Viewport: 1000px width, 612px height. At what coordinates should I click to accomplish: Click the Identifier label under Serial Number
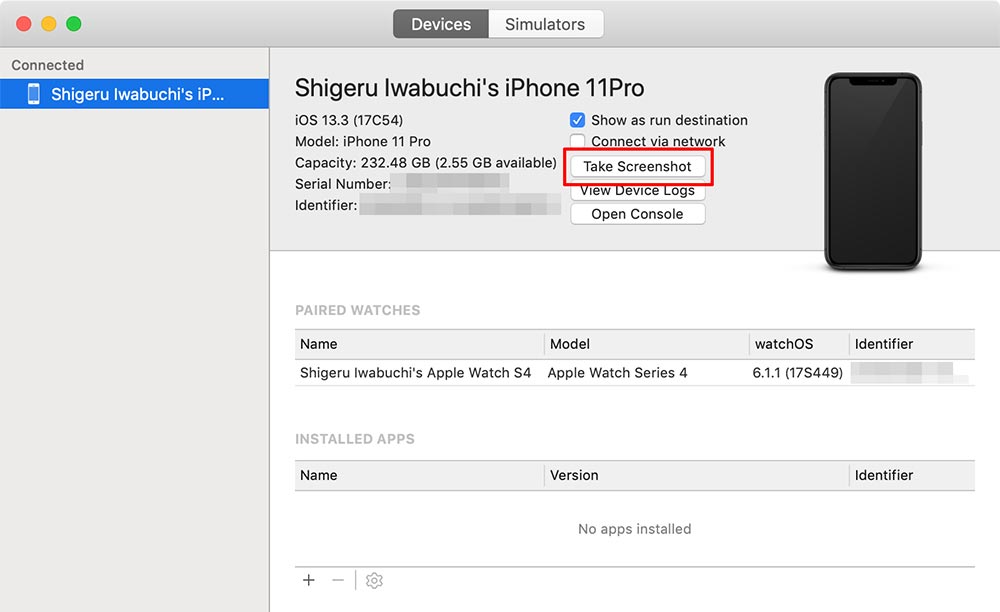click(x=326, y=205)
